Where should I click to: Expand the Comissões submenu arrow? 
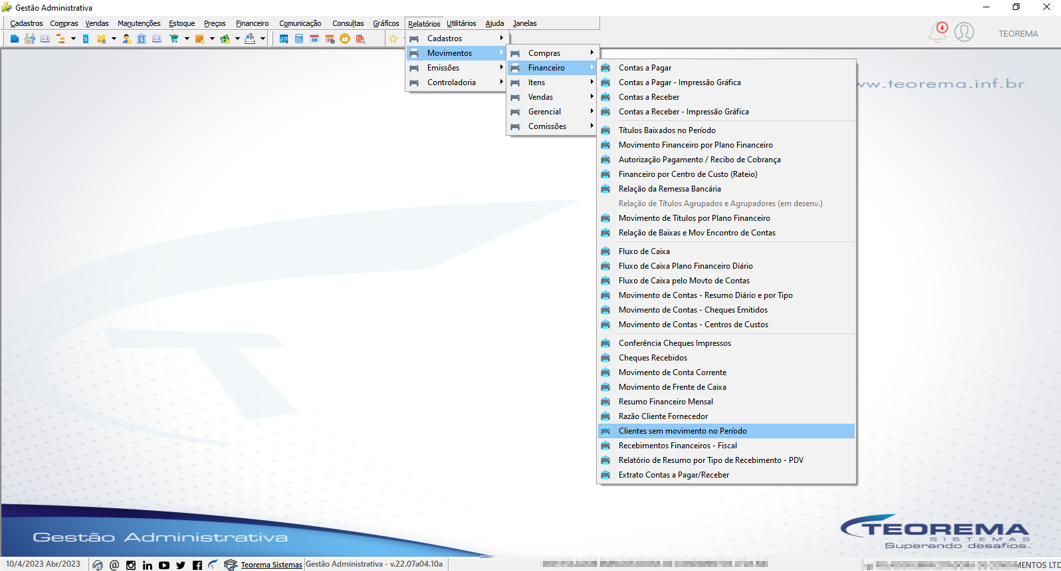[591, 127]
